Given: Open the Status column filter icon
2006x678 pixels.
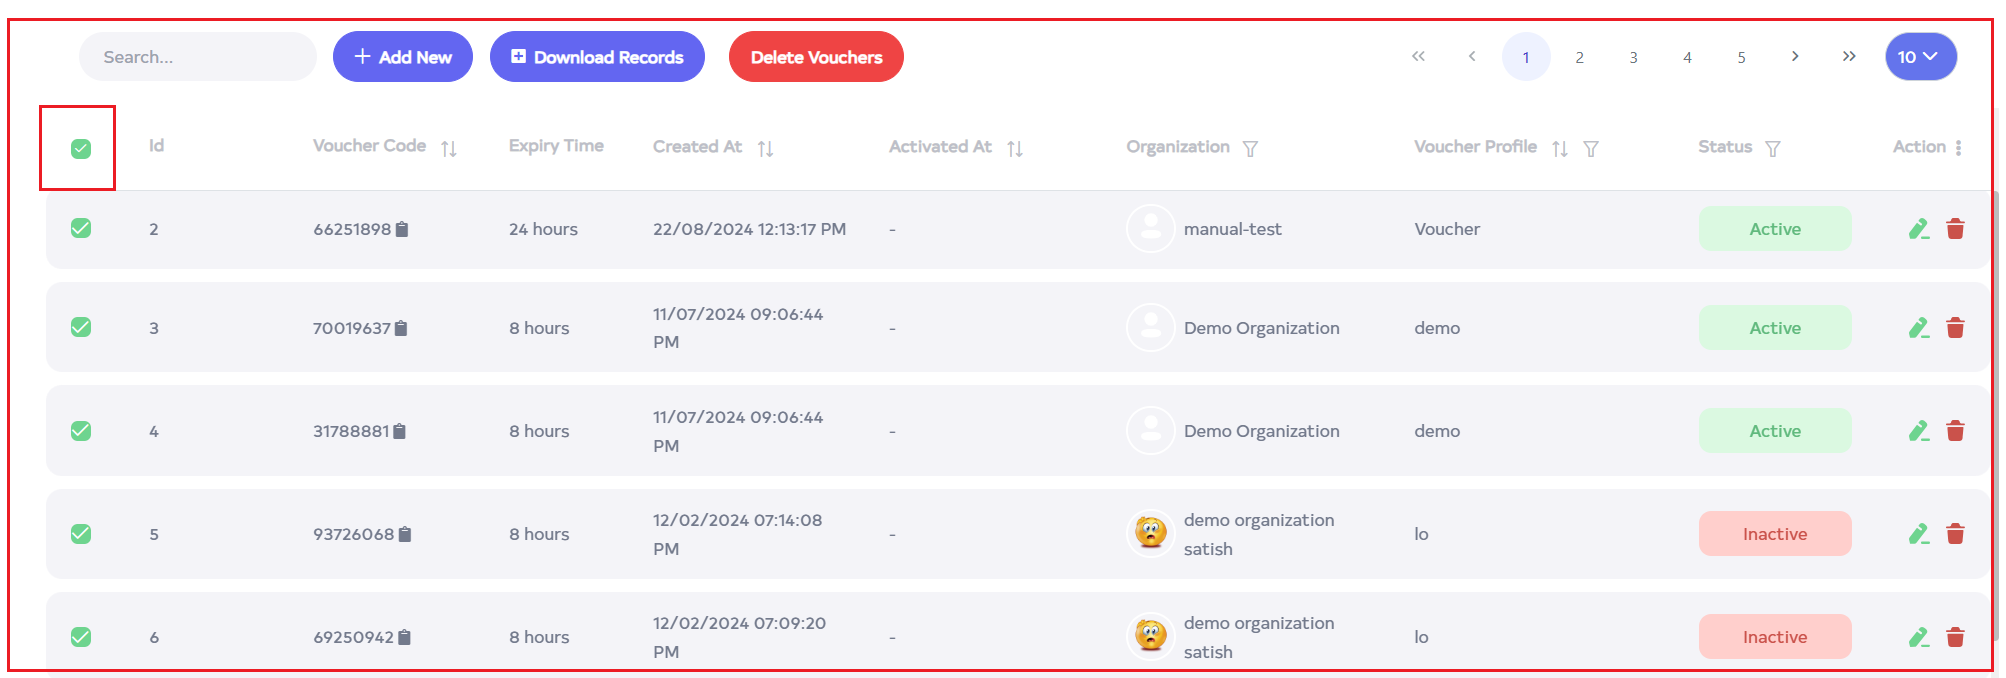Looking at the screenshot, I should point(1773,148).
